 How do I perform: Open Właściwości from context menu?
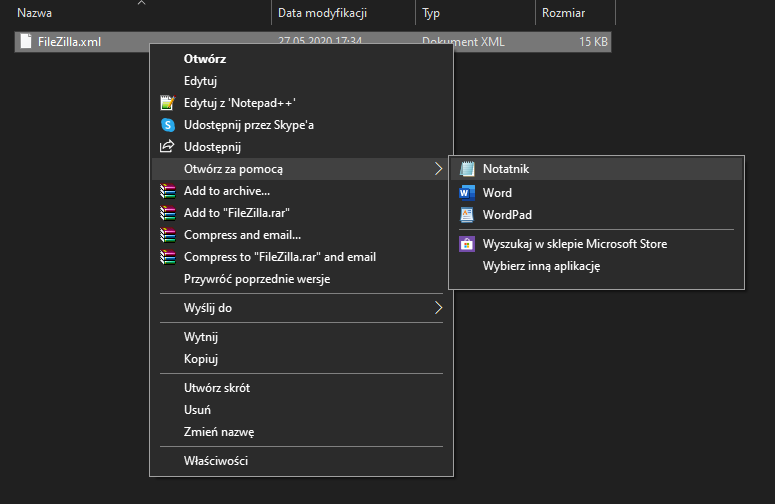pyautogui.click(x=301, y=461)
